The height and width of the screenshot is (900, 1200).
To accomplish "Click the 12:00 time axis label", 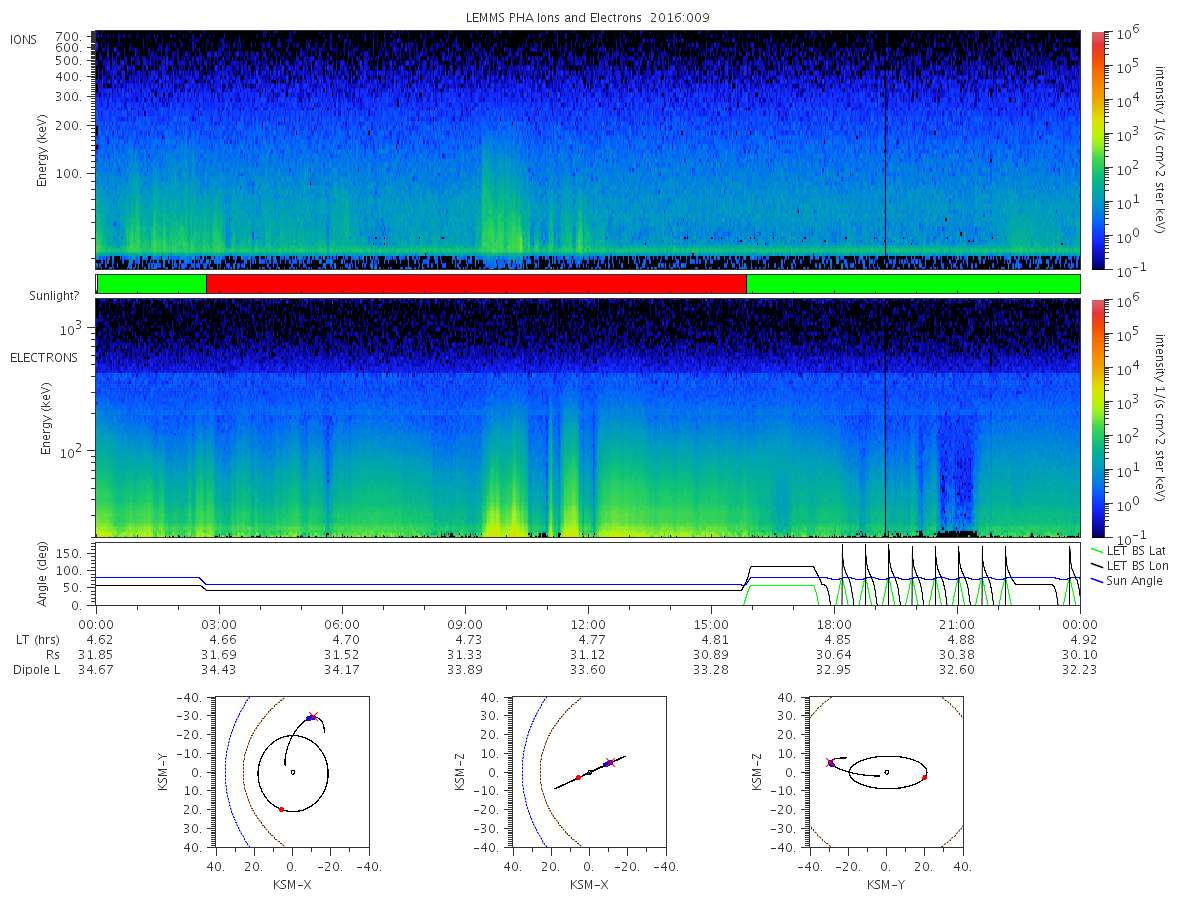I will 588,623.
